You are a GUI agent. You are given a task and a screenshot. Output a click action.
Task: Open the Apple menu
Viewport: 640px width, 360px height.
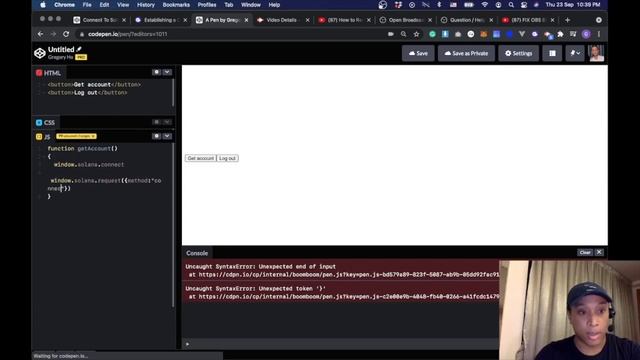43,5
